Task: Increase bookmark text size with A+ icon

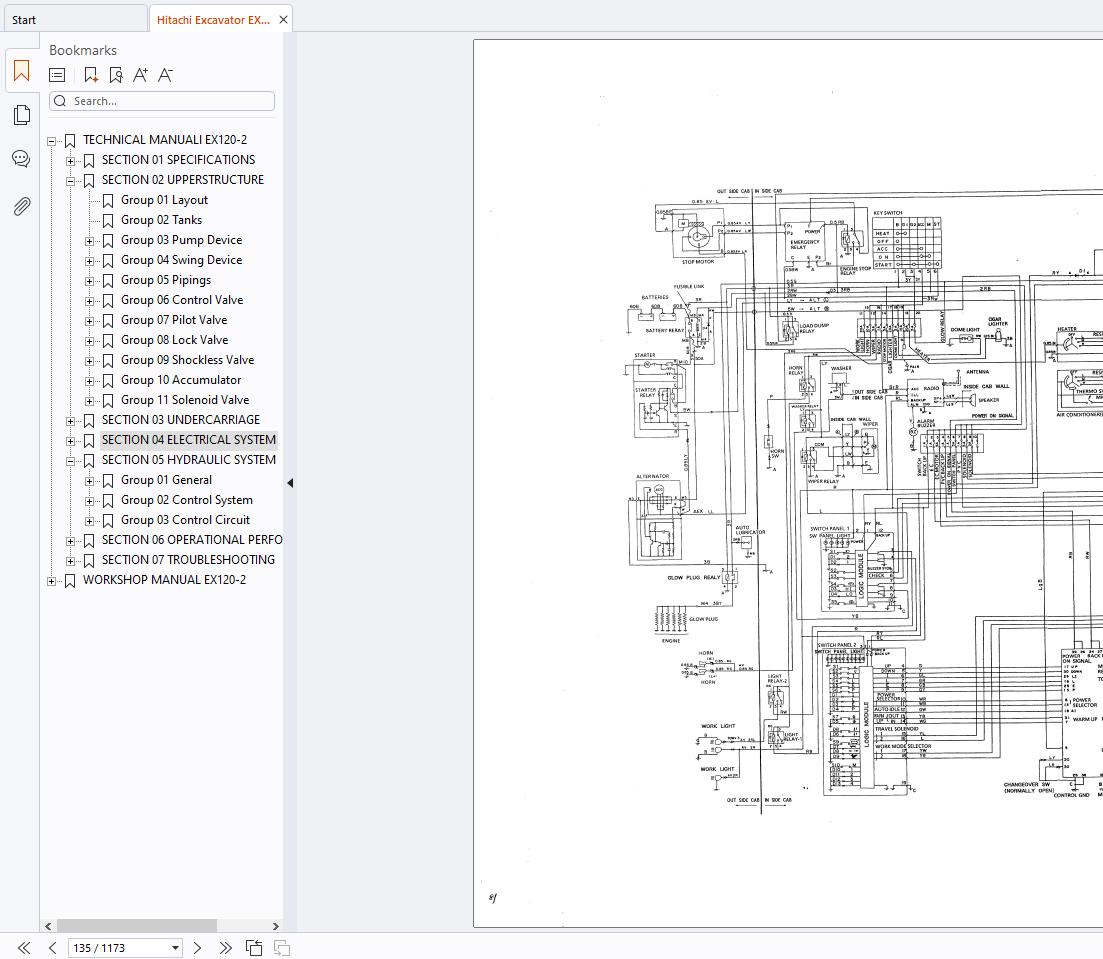Action: [x=141, y=75]
